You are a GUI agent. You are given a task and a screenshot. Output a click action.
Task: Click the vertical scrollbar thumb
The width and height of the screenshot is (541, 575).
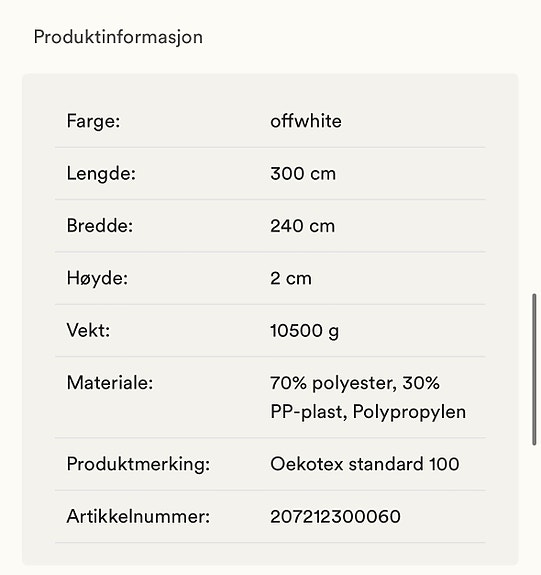(x=534, y=369)
